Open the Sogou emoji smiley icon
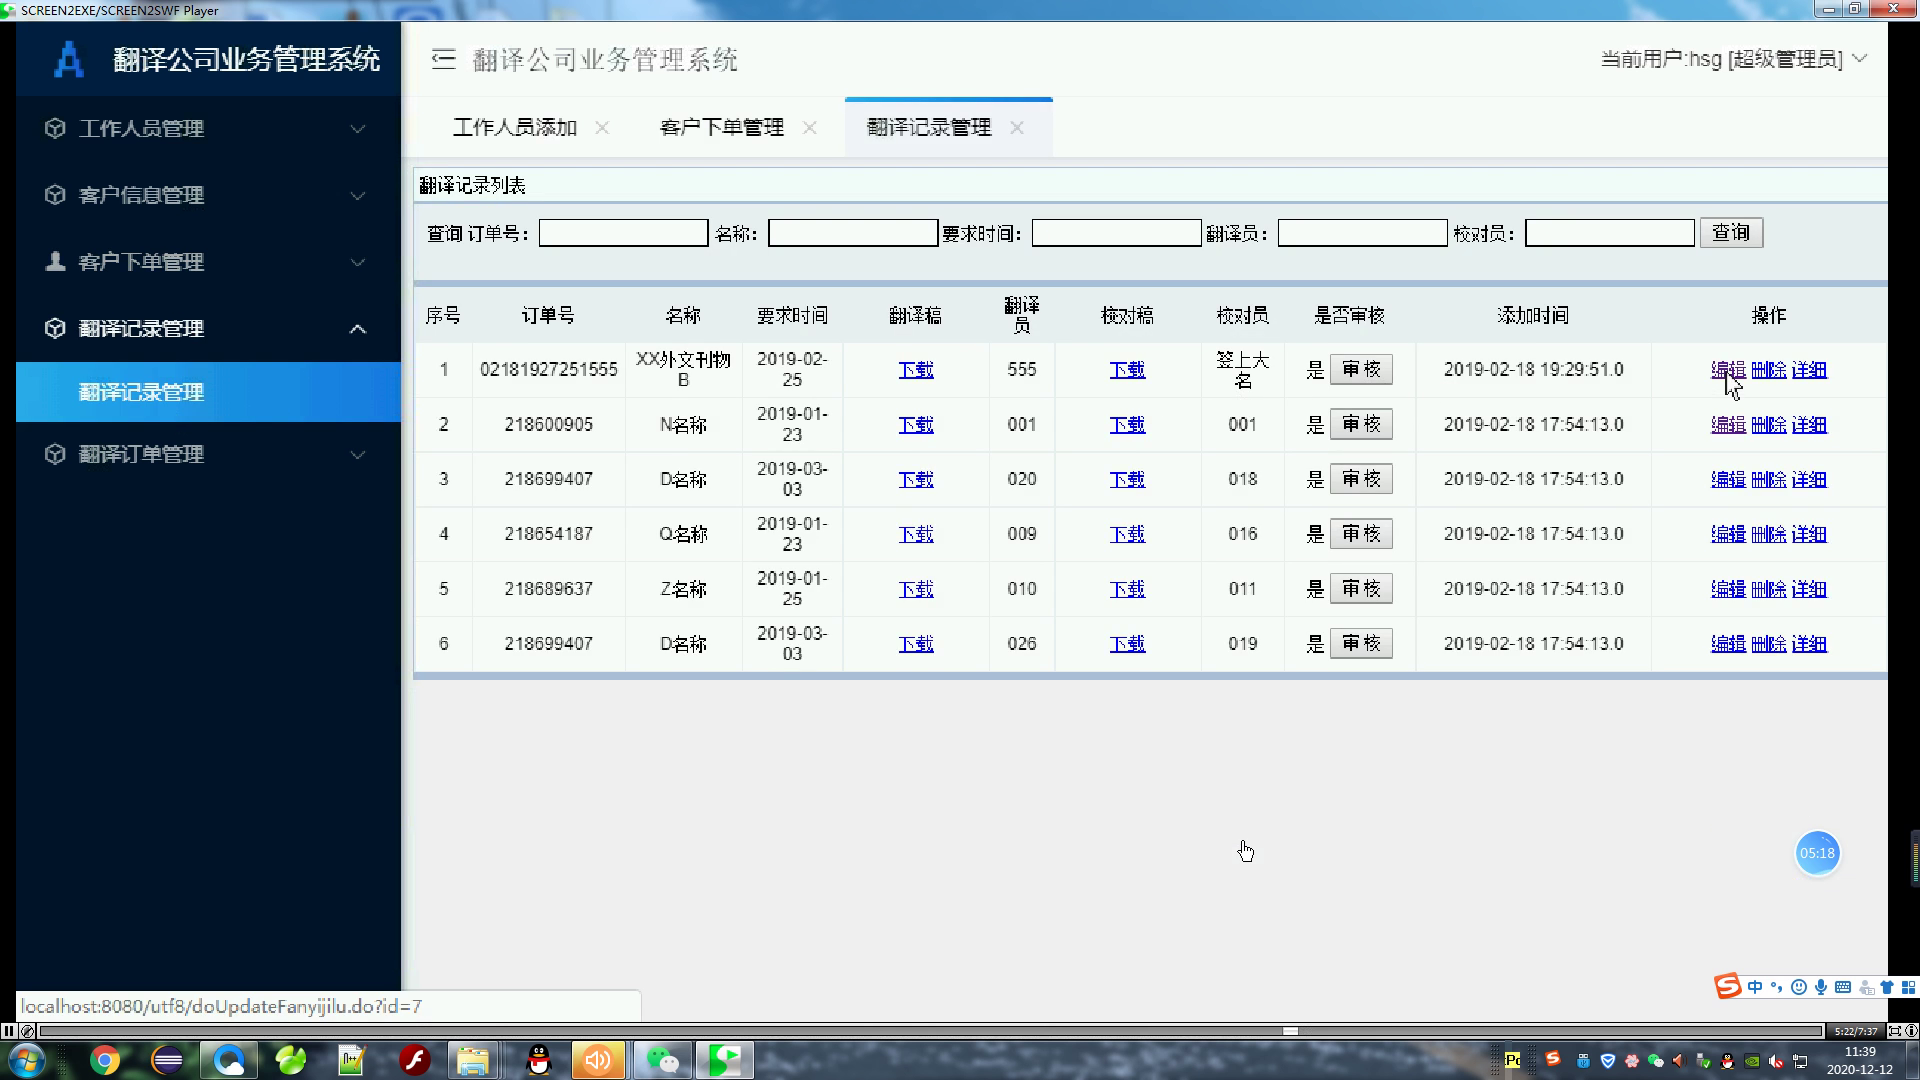The image size is (1920, 1080). click(1799, 987)
